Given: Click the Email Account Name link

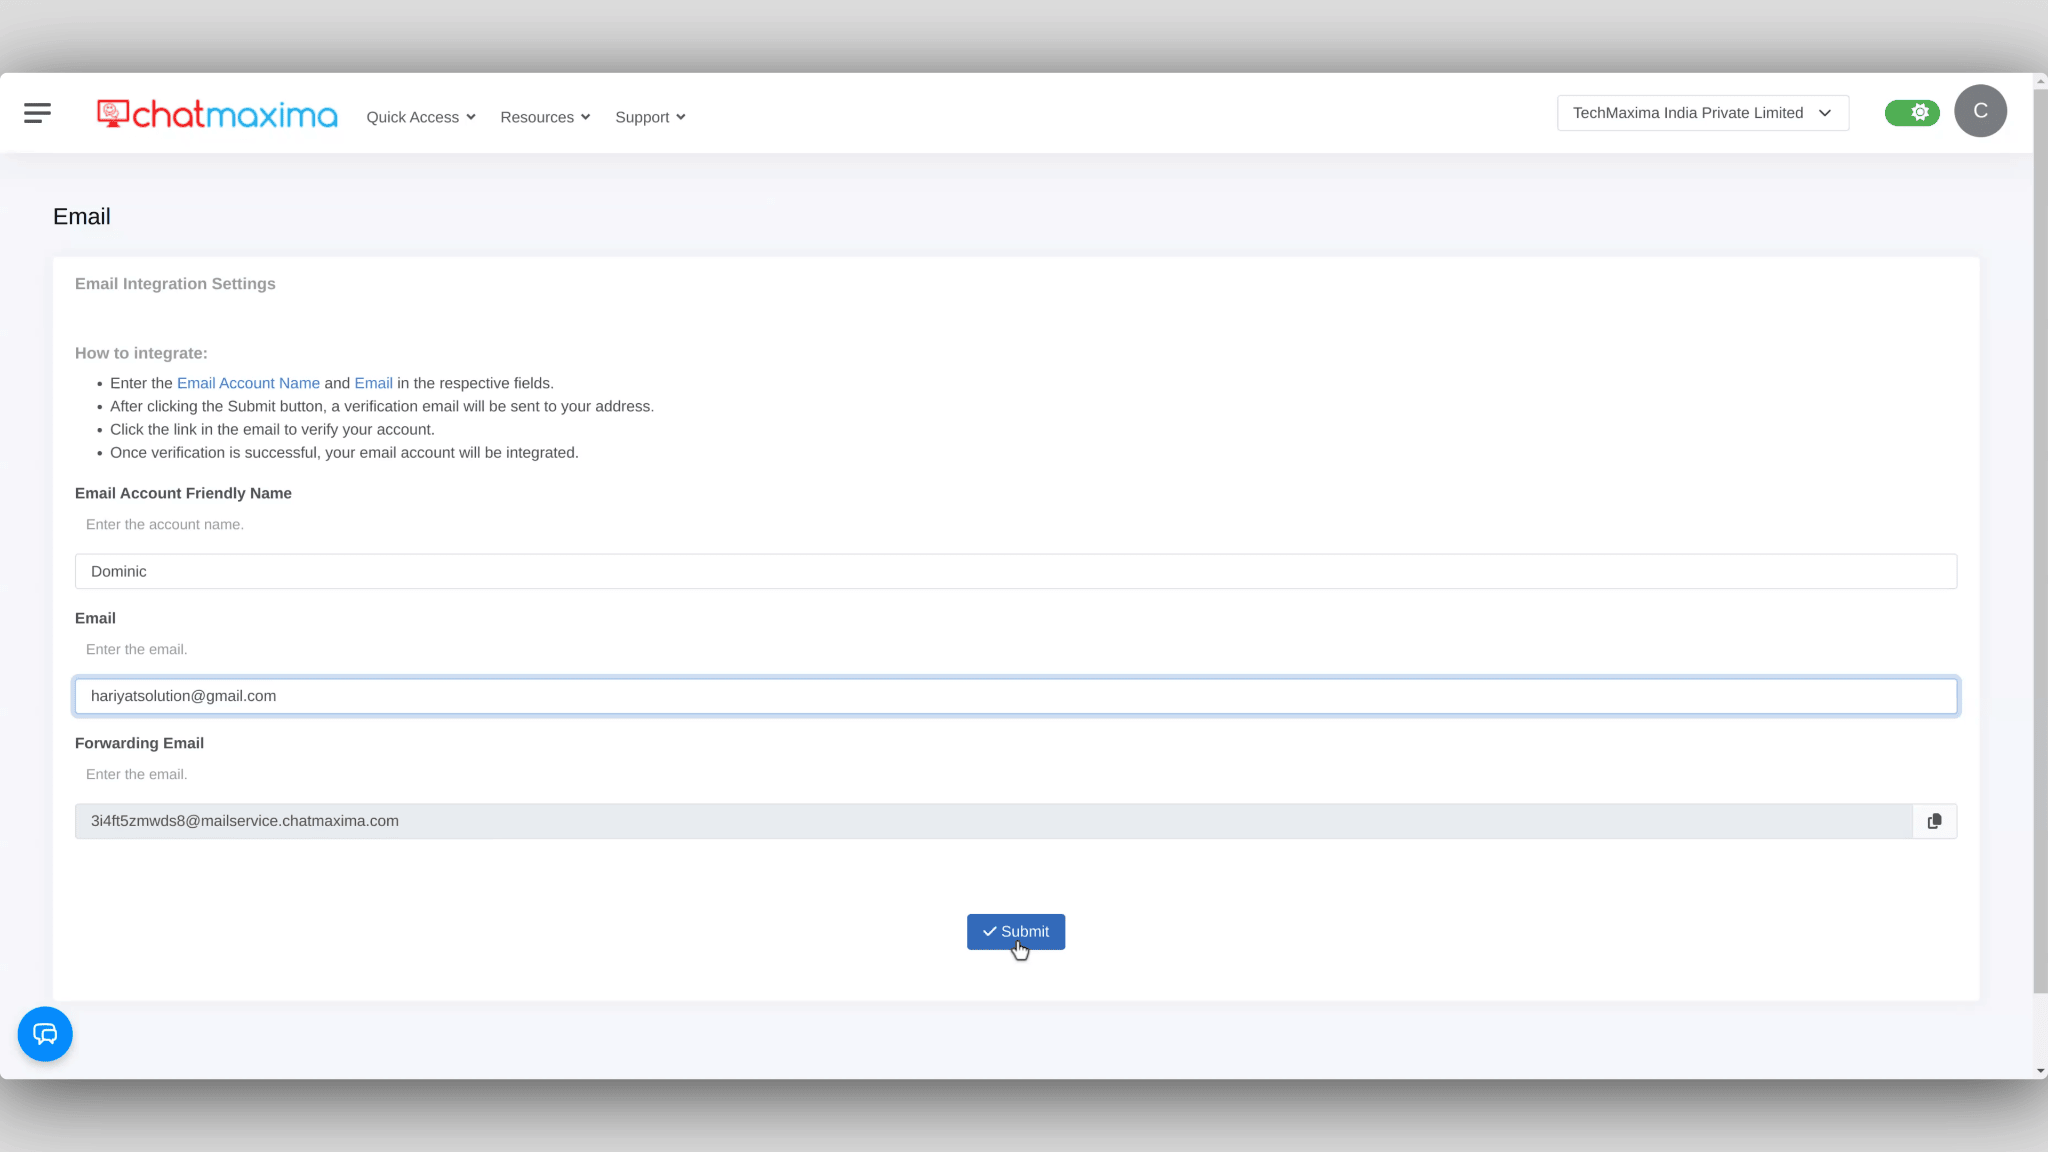Looking at the screenshot, I should 248,383.
